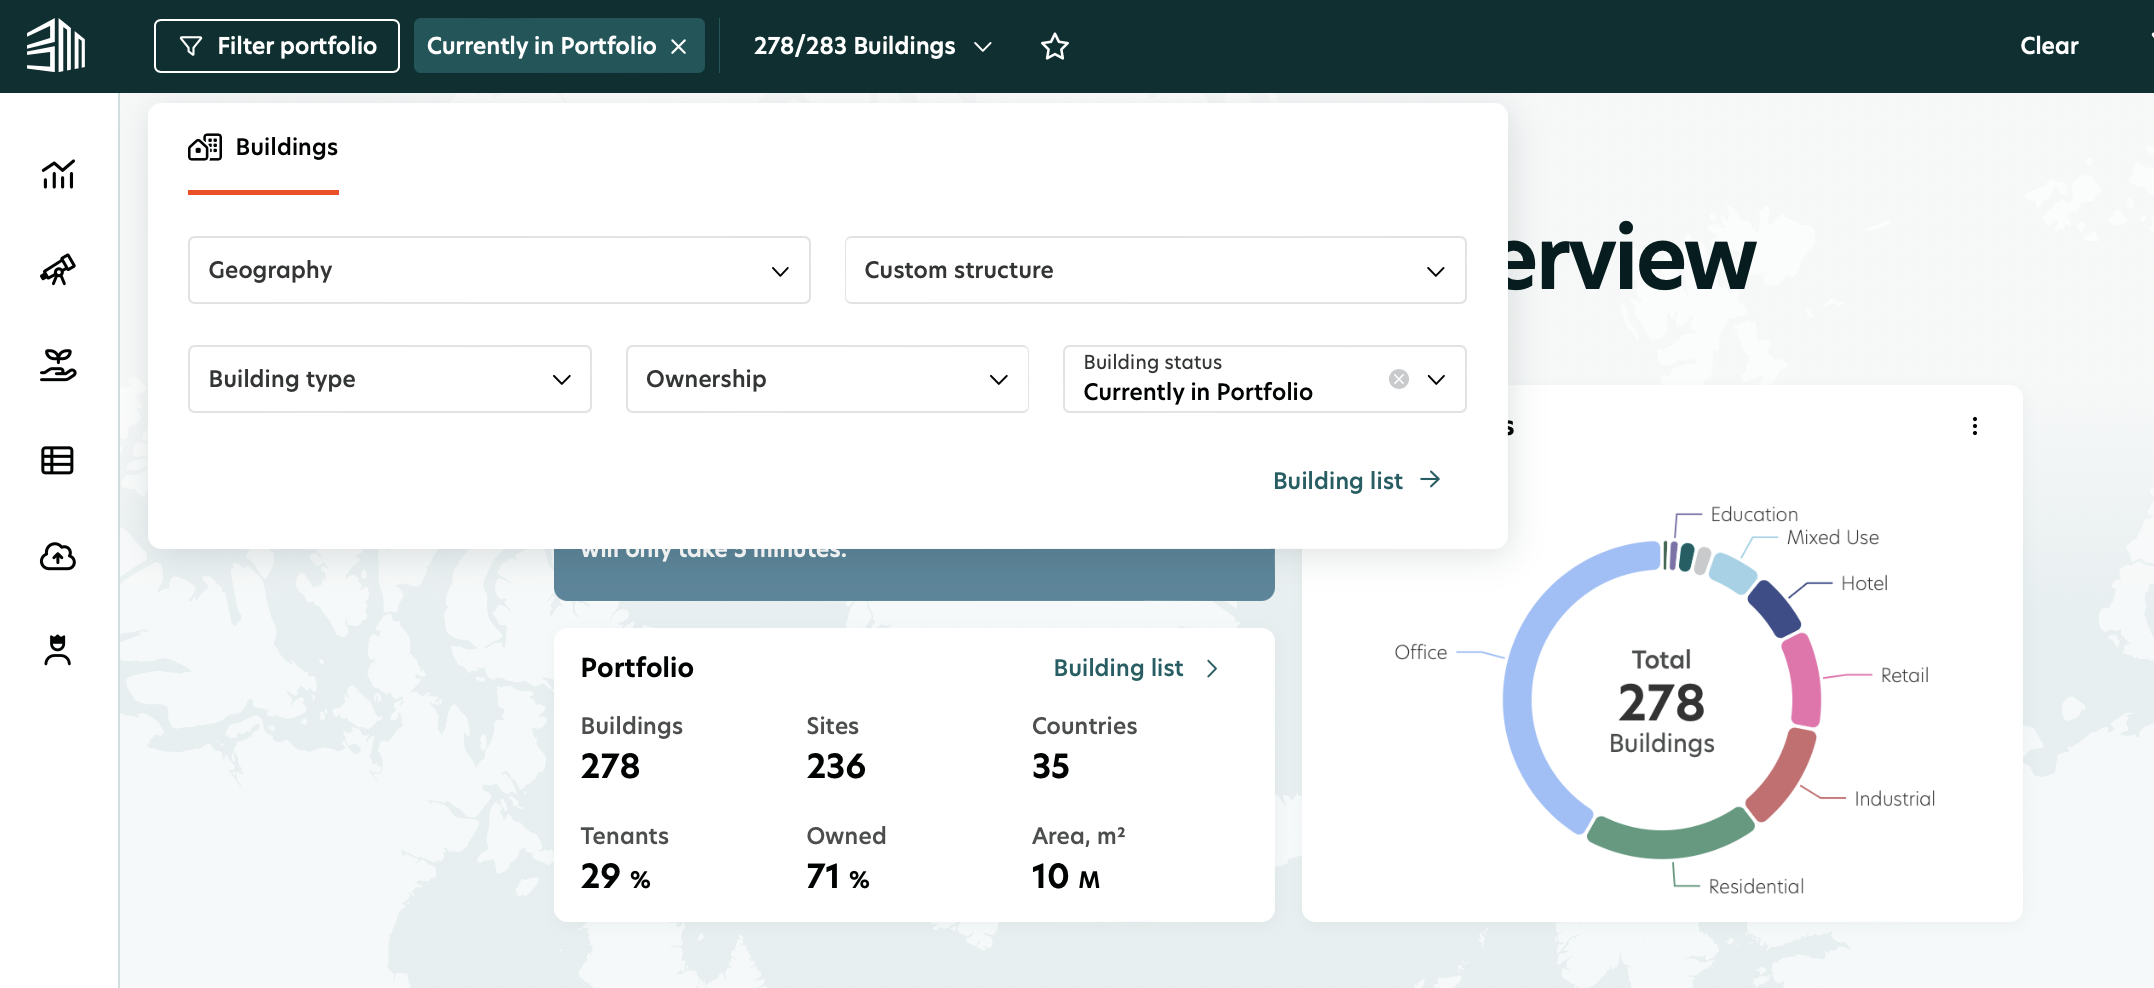Click the Buildings count value 278

click(x=610, y=766)
